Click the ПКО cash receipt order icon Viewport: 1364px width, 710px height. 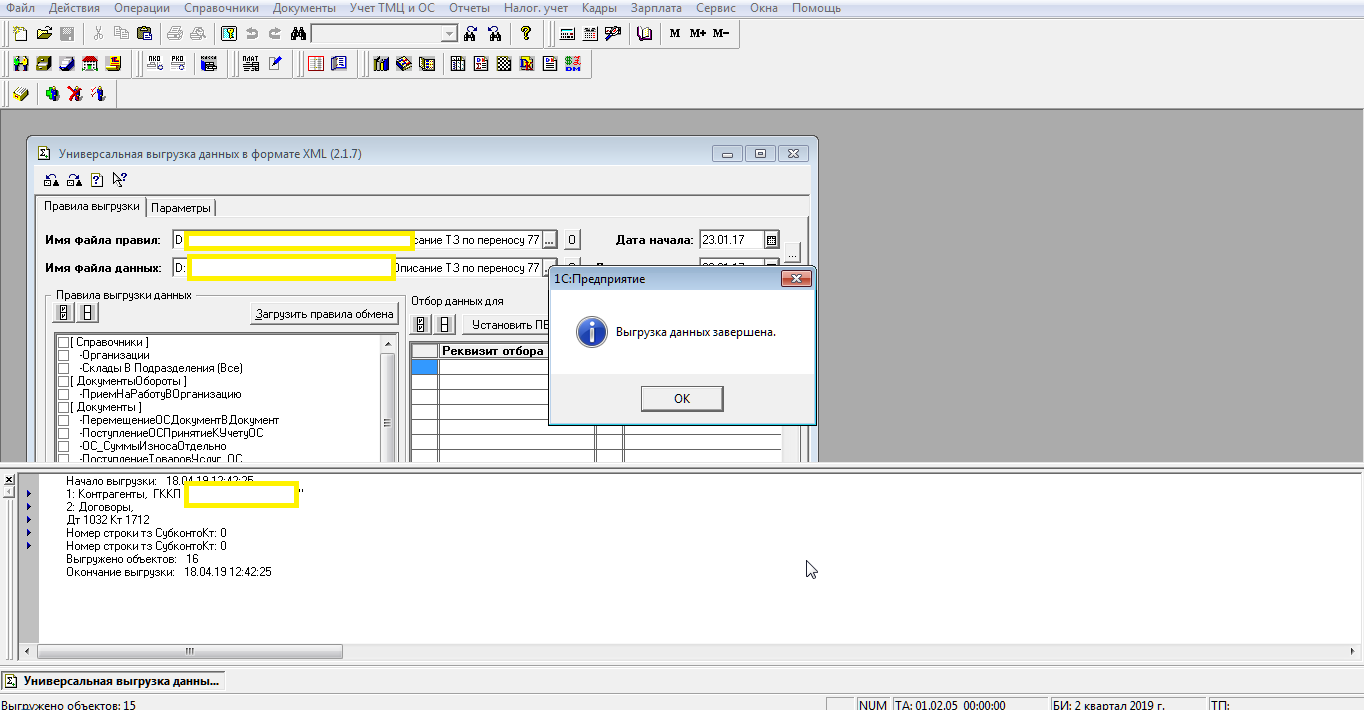[x=155, y=64]
